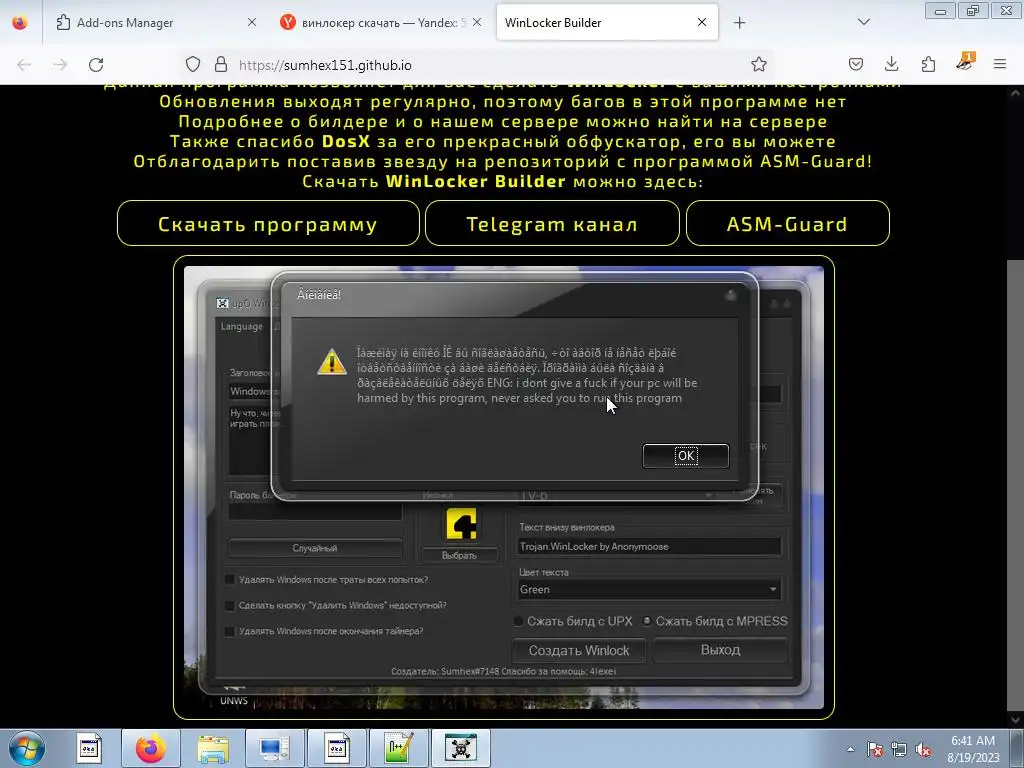This screenshot has width=1024, height=768.
Task: Go forward one page with the arrow icon
Action: point(60,65)
